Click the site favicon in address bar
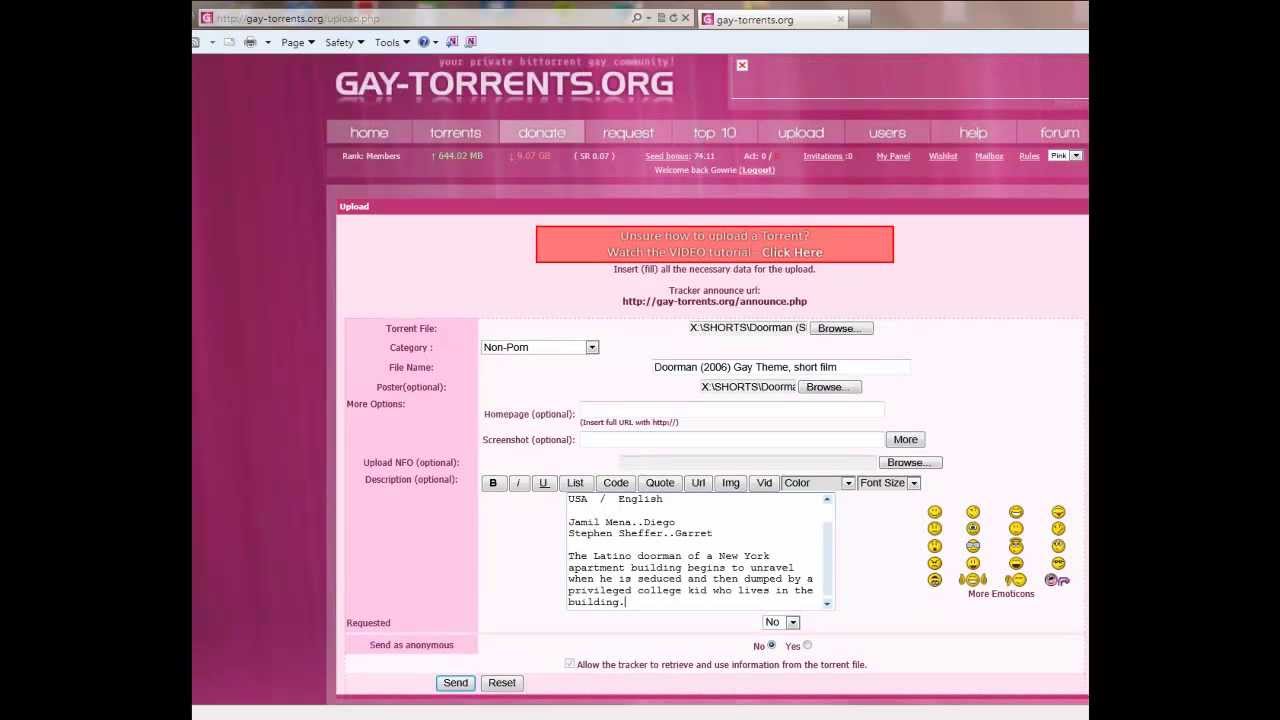The height and width of the screenshot is (720, 1280). click(206, 18)
